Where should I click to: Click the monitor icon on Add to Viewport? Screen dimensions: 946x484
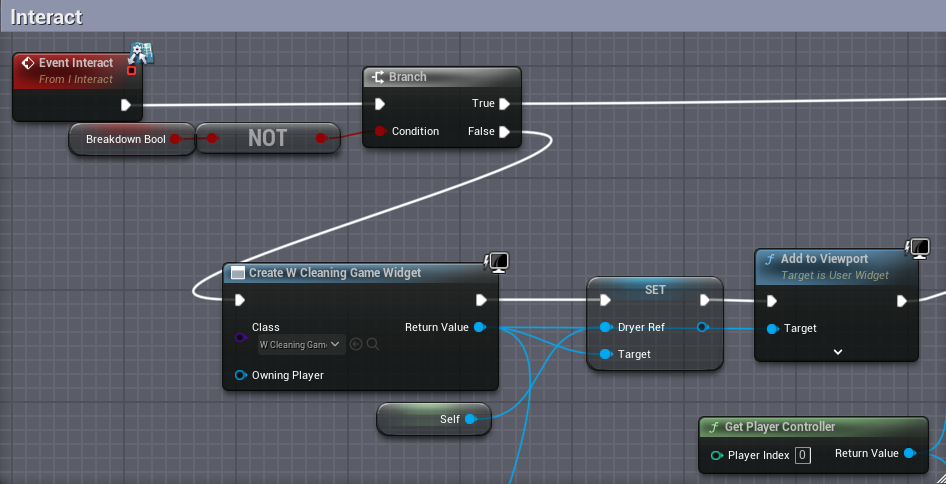click(x=918, y=248)
